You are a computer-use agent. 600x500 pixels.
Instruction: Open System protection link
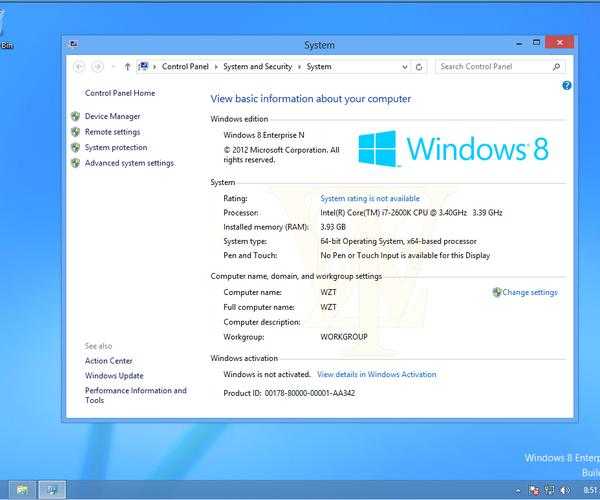point(116,147)
